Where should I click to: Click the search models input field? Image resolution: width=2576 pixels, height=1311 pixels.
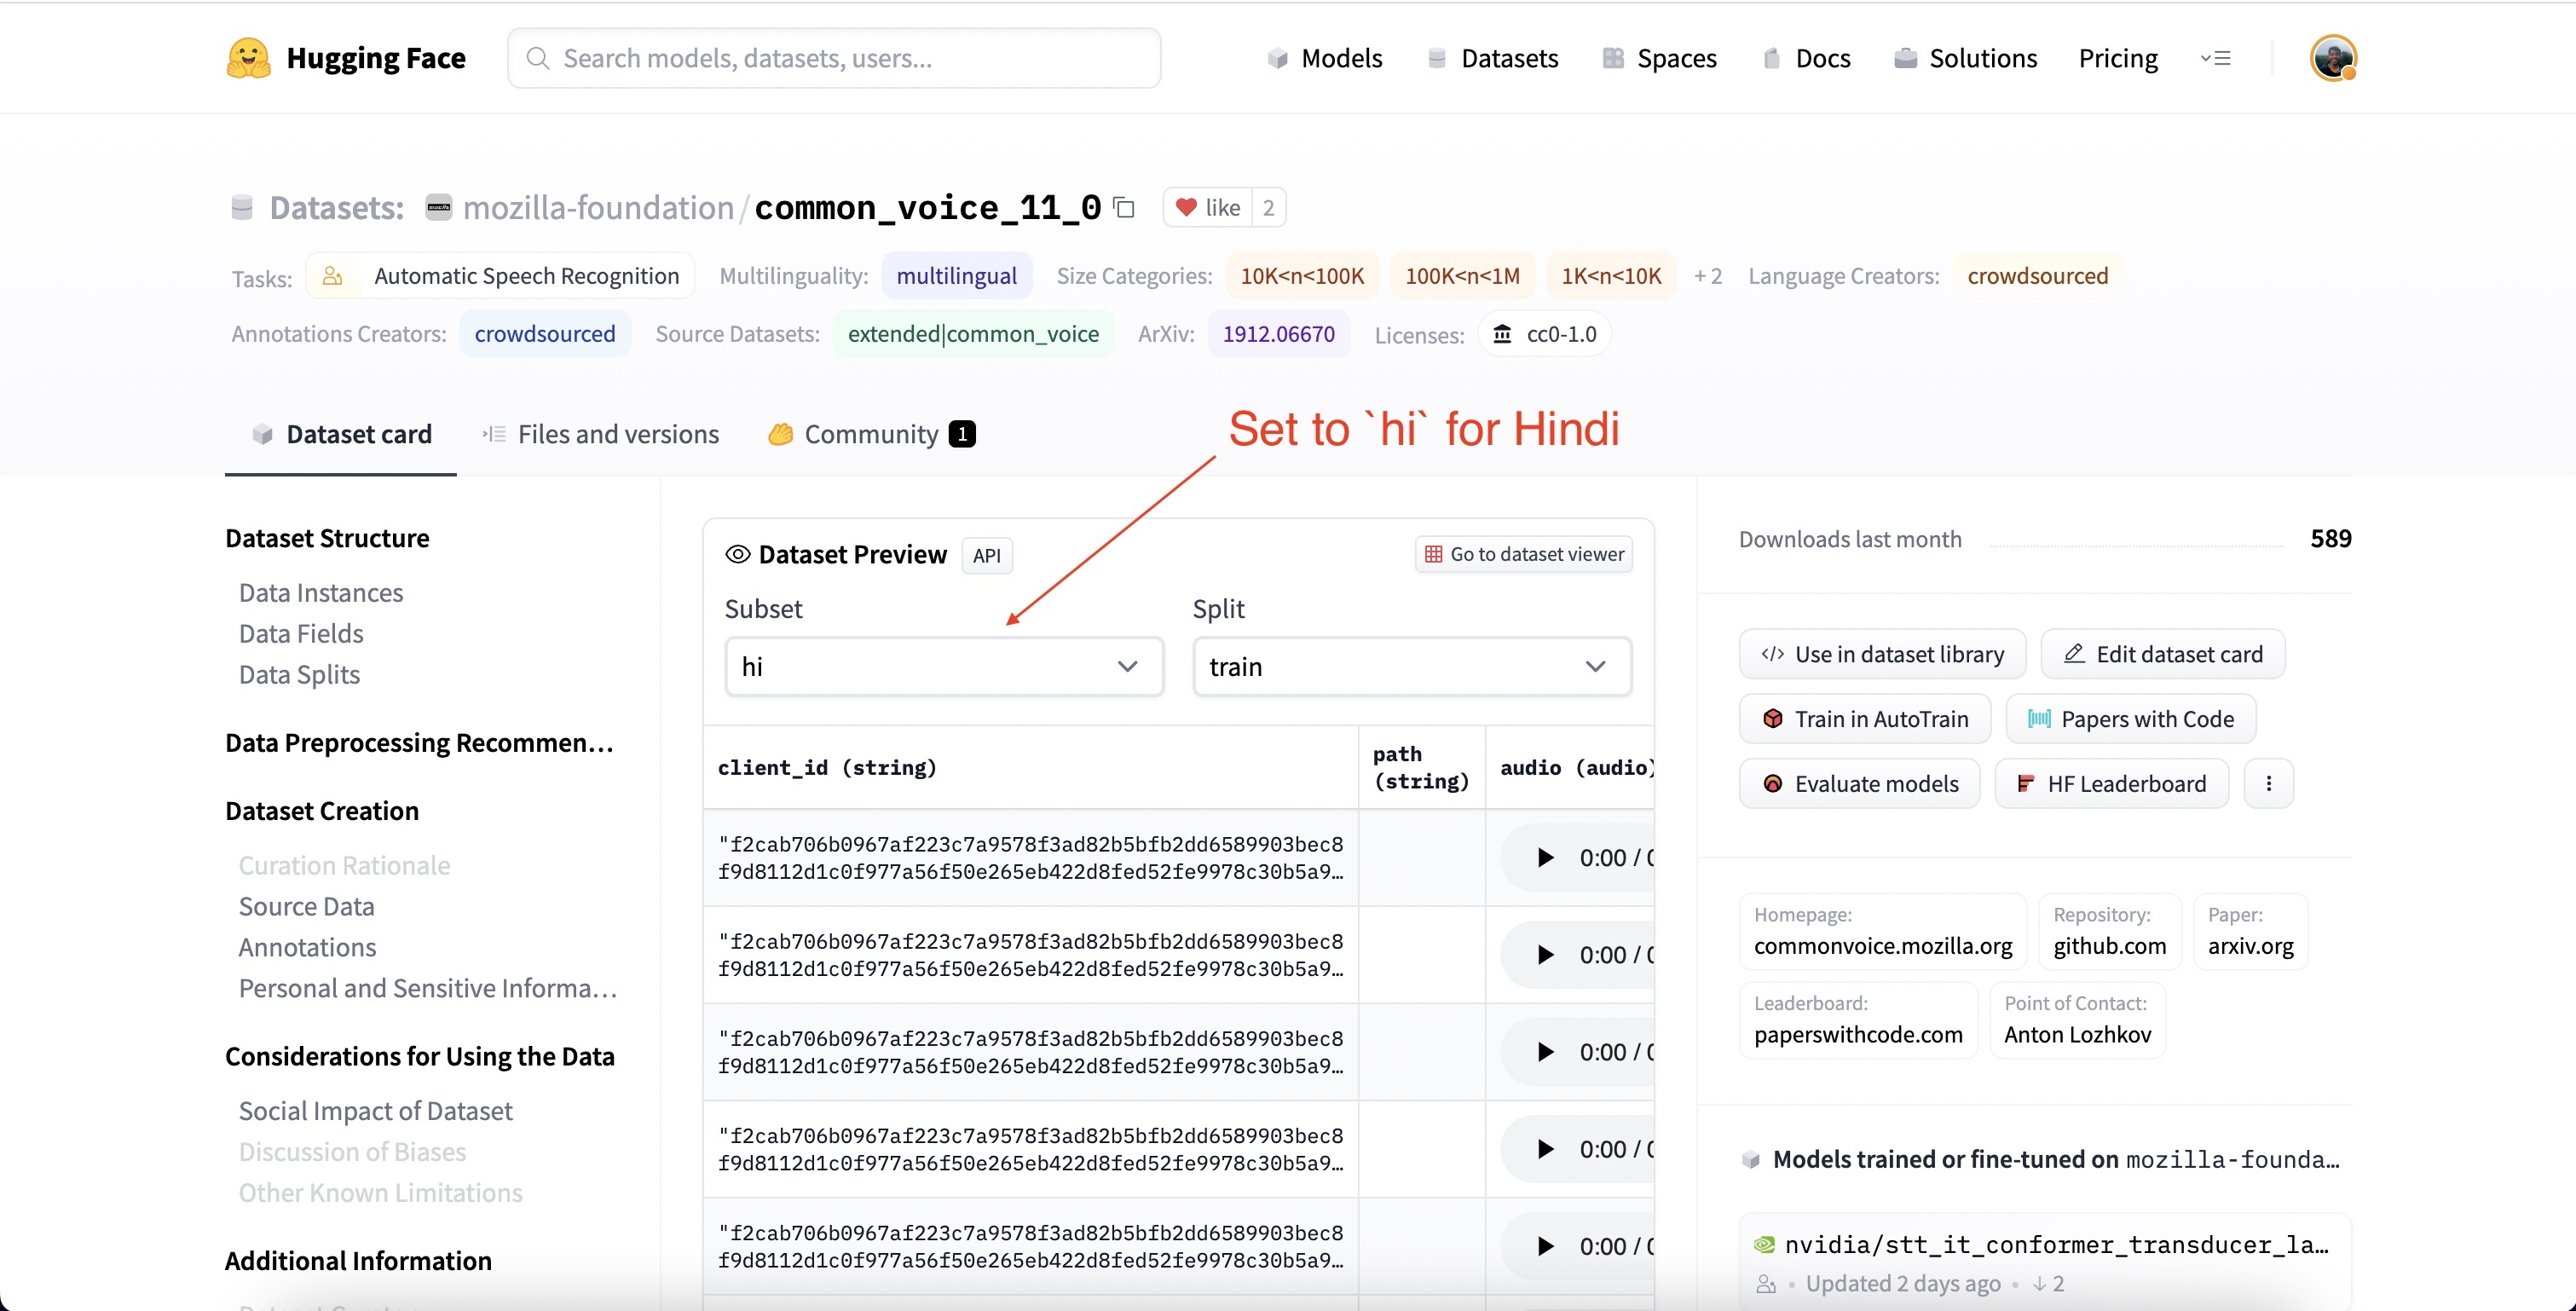tap(834, 58)
